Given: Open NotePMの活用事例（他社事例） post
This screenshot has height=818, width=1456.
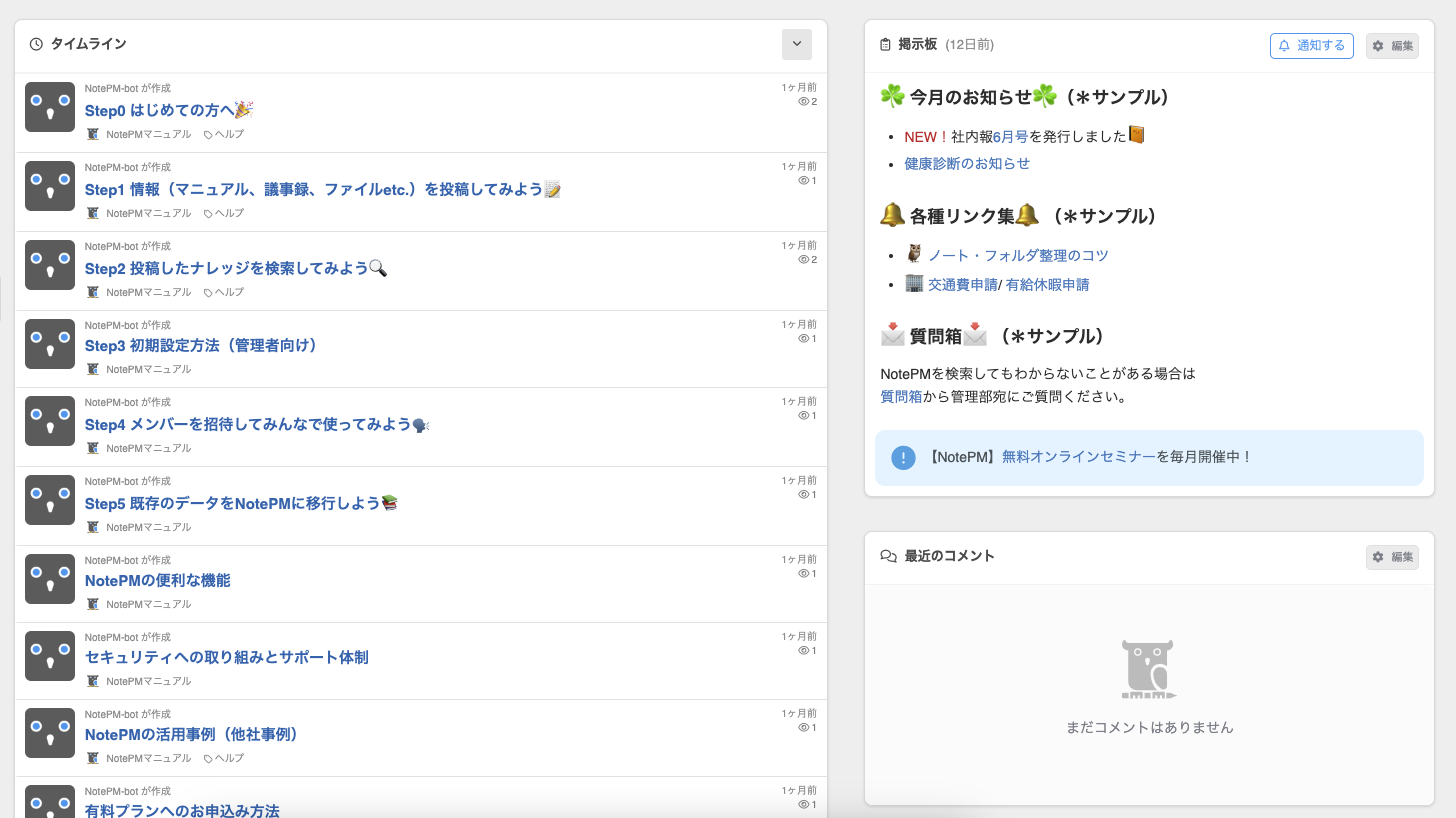Looking at the screenshot, I should (192, 734).
